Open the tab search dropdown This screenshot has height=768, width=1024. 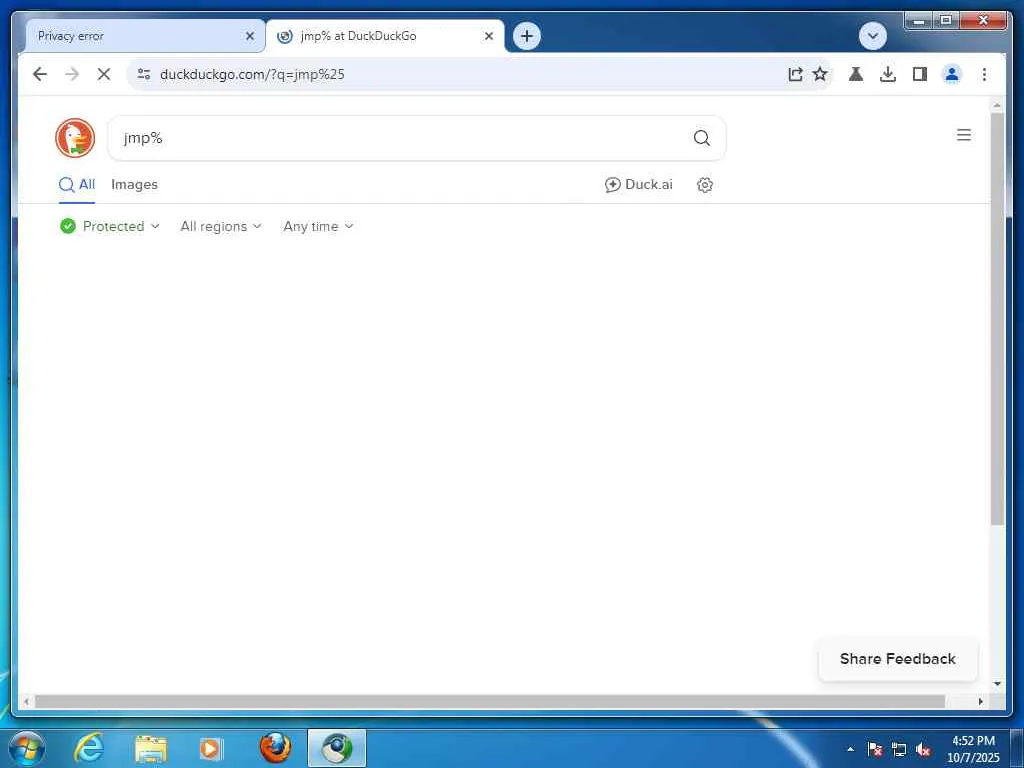[872, 36]
